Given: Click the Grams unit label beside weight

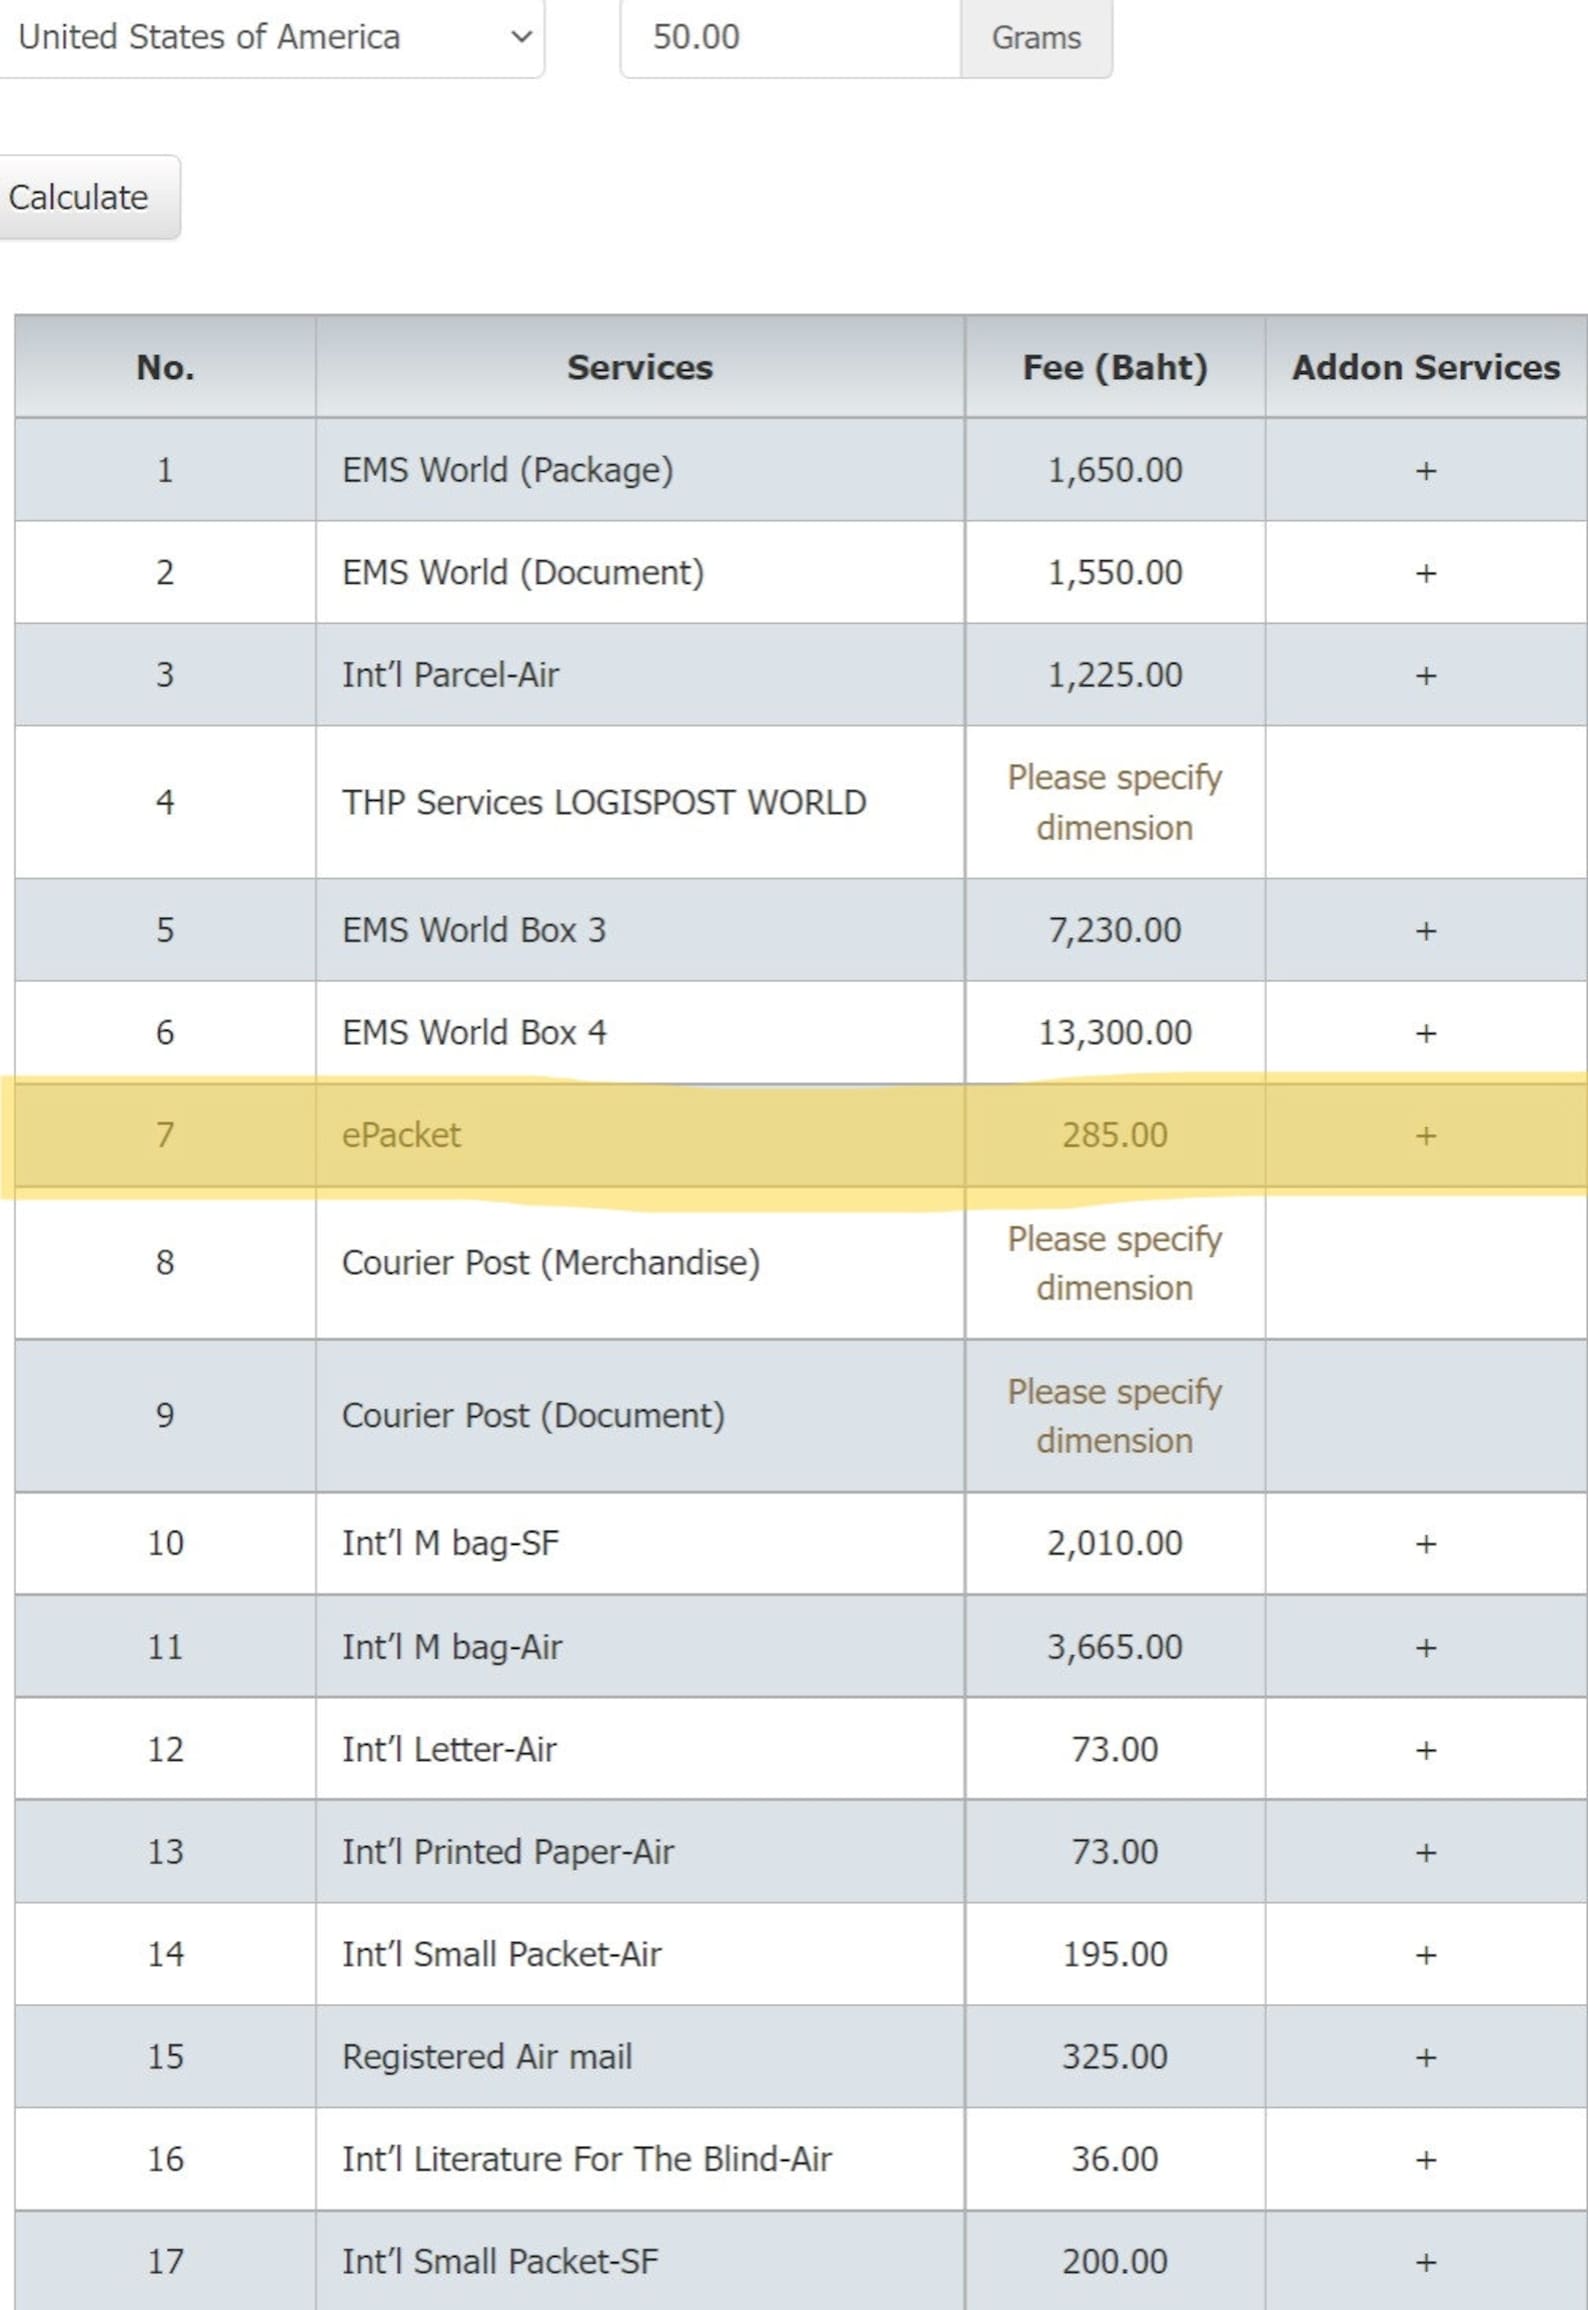Looking at the screenshot, I should point(1036,38).
